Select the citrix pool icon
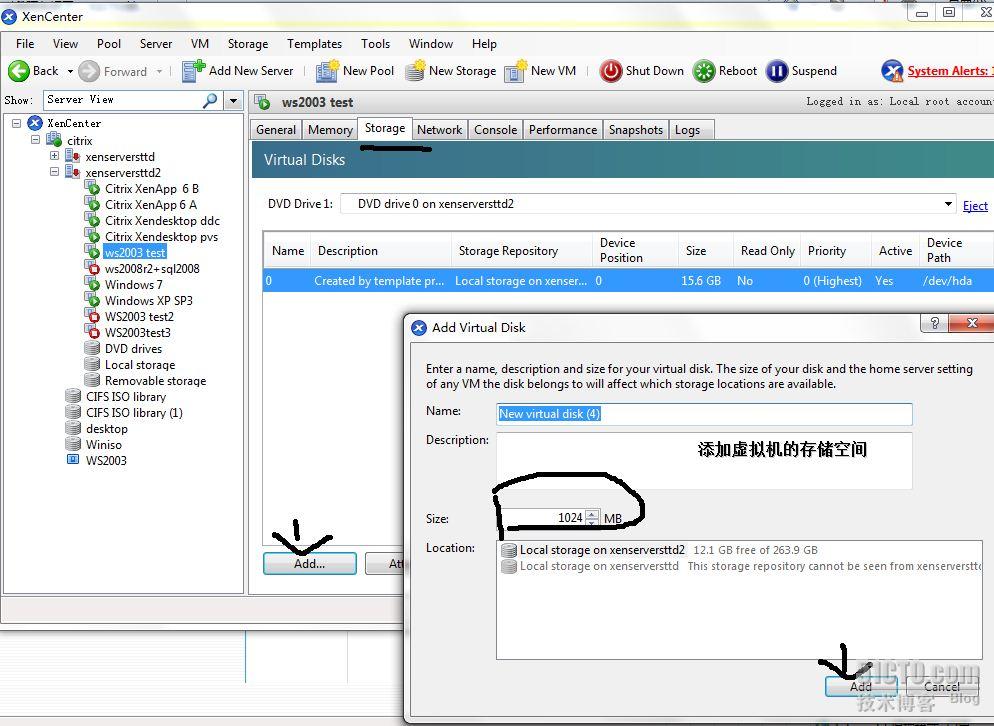 click(55, 140)
